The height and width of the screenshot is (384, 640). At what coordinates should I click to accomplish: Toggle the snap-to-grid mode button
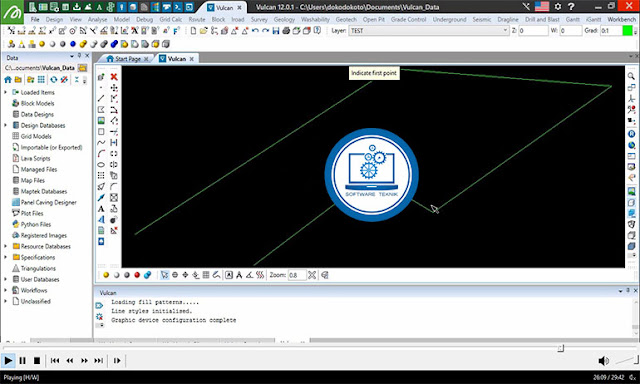click(x=206, y=275)
